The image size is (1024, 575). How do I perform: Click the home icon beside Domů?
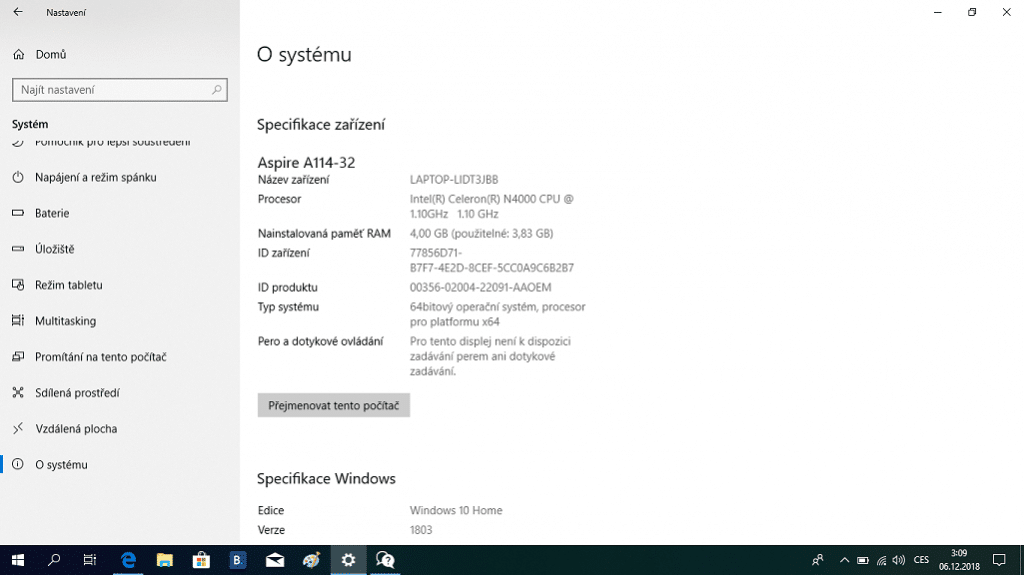tap(19, 55)
